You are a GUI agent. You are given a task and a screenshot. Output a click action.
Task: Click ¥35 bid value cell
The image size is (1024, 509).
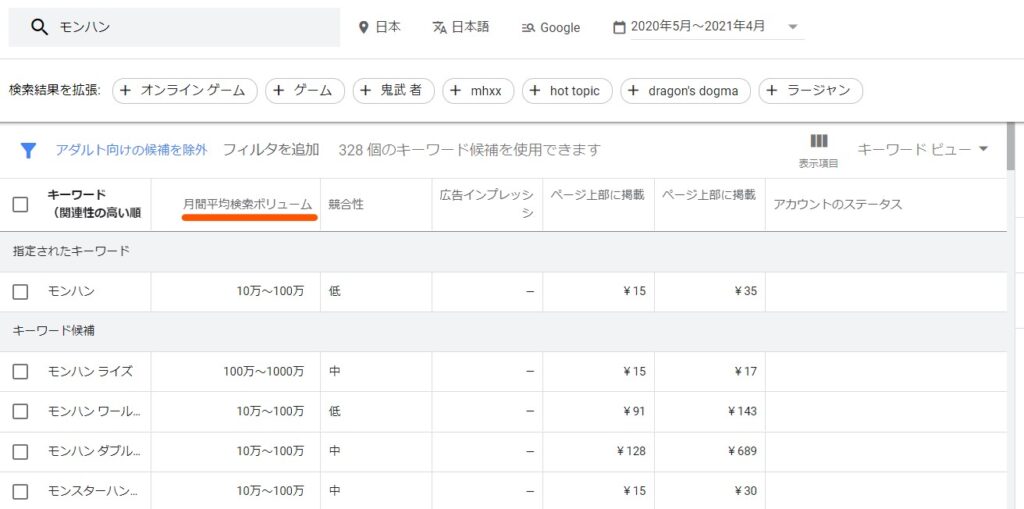(745, 291)
